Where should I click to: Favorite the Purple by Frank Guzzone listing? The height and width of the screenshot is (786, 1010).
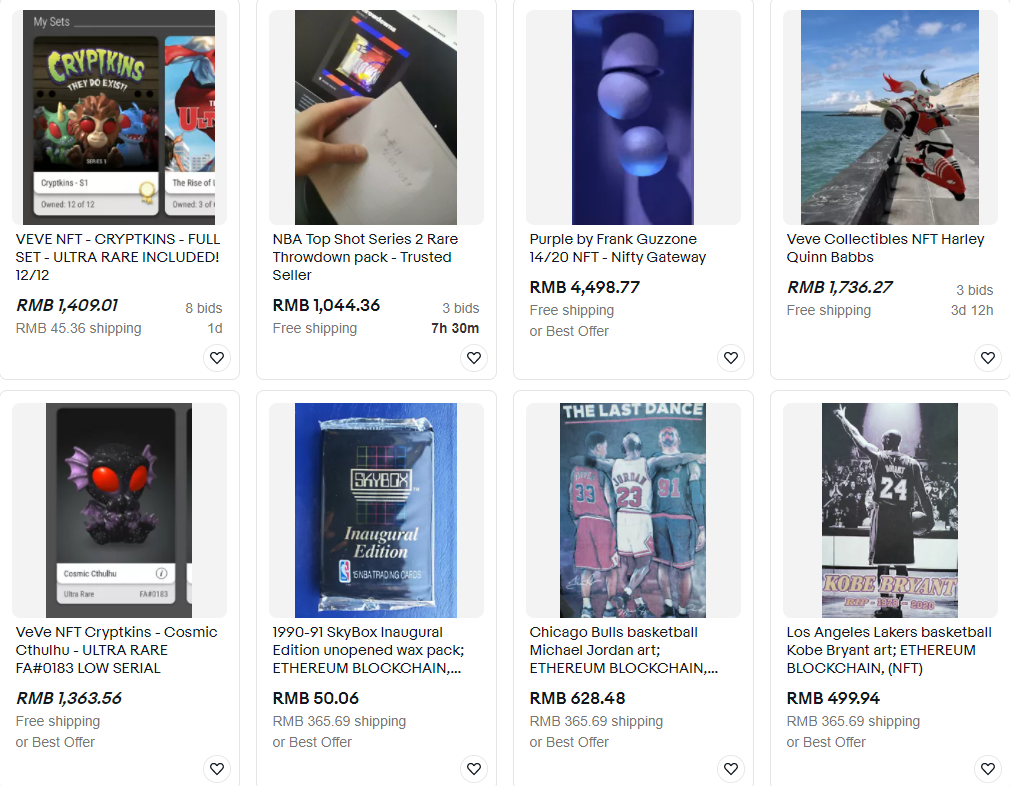[731, 358]
